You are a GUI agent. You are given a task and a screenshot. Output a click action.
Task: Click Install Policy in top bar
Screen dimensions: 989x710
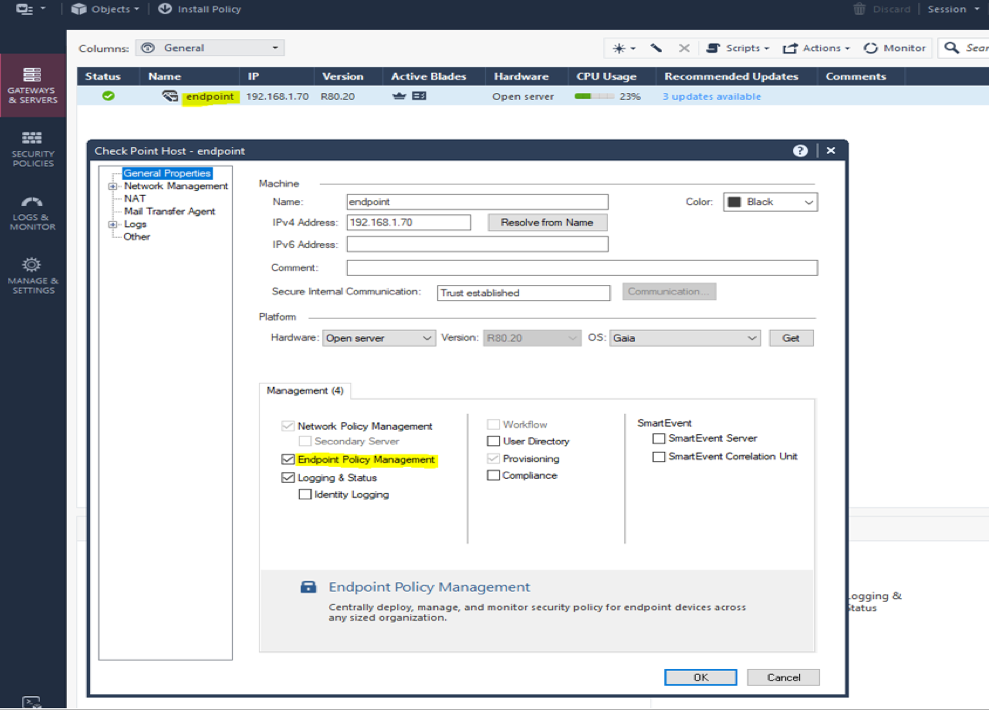coord(199,9)
